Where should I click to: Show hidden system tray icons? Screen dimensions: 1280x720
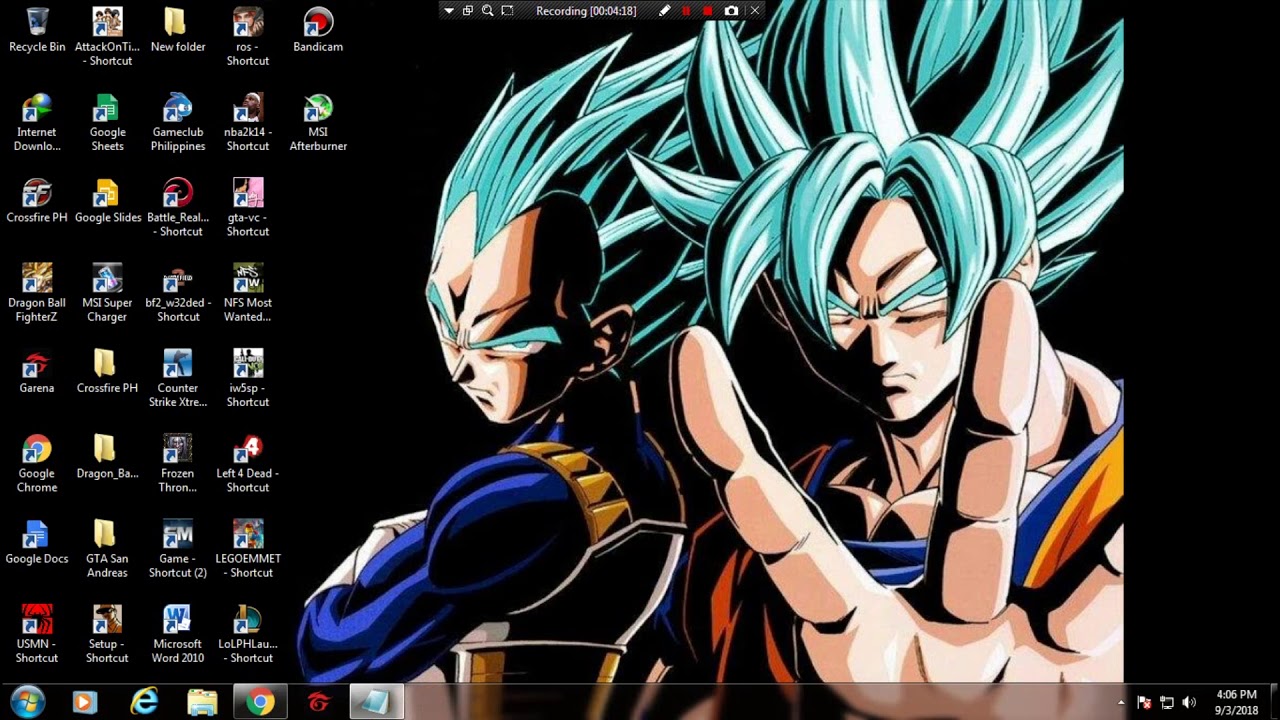tap(1121, 703)
